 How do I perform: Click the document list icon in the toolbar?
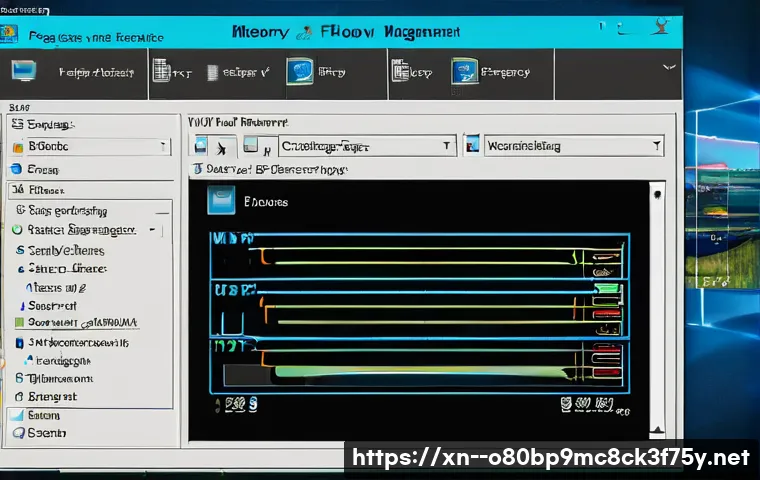(212, 72)
